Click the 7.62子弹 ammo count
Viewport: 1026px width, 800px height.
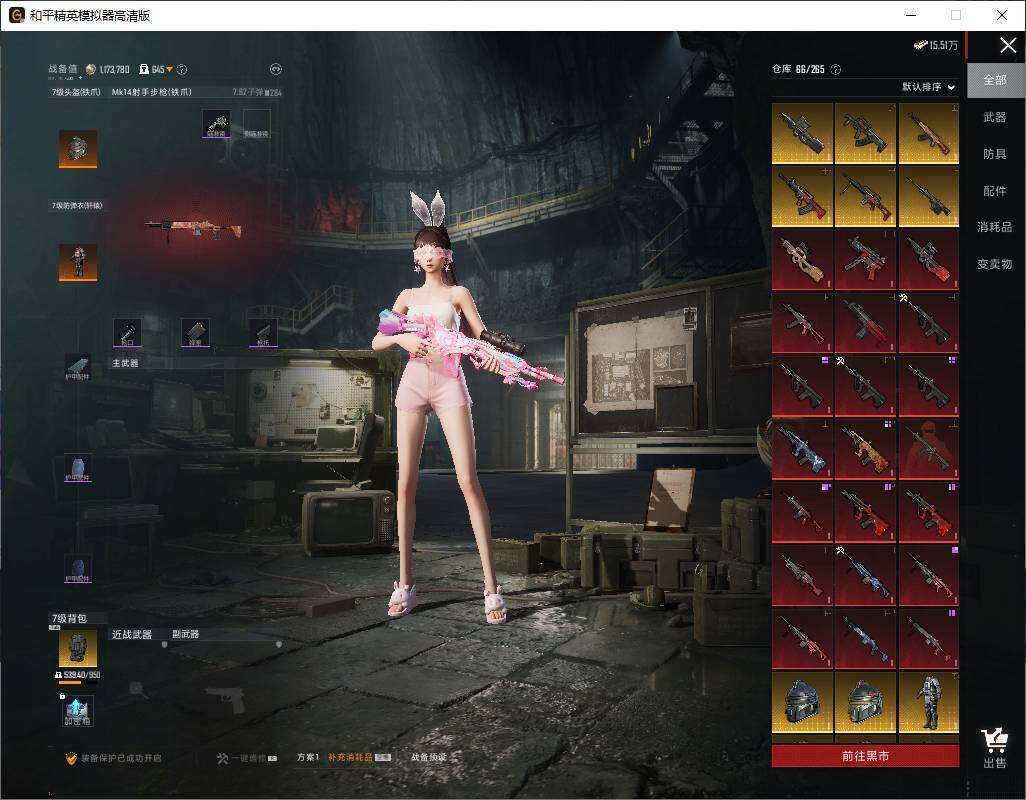pyautogui.click(x=256, y=92)
